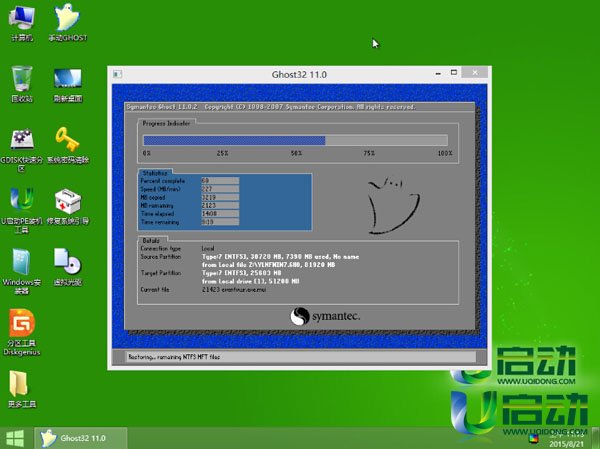600x449 pixels.
Task: Click the system tray color icon
Action: [x=533, y=439]
